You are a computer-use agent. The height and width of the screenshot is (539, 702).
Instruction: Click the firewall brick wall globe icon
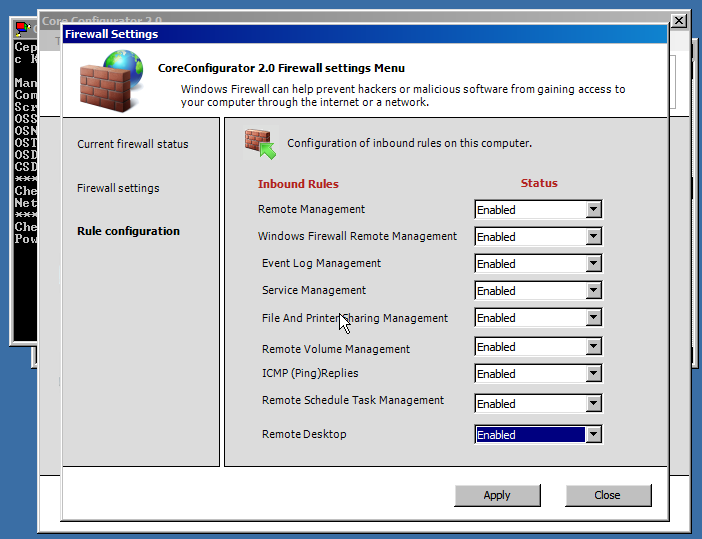pos(111,81)
